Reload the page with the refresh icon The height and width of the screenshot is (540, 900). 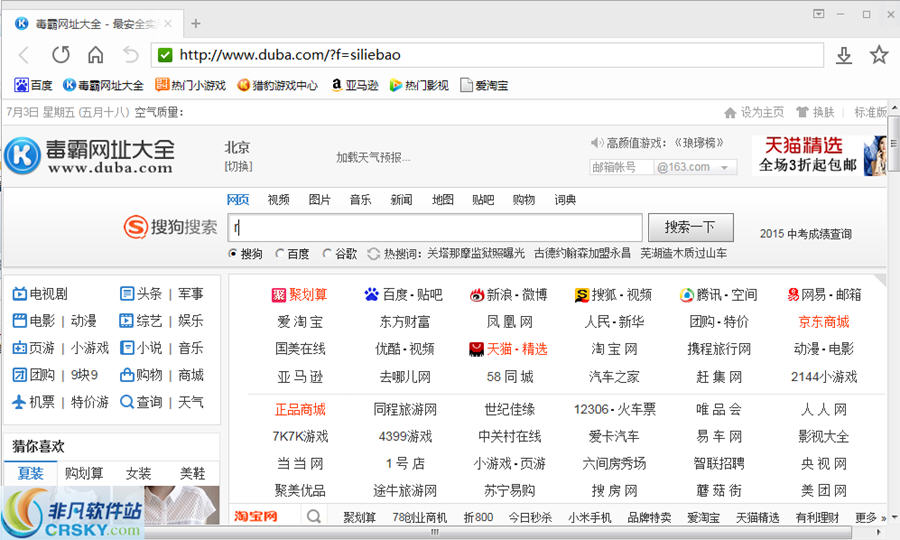61,55
